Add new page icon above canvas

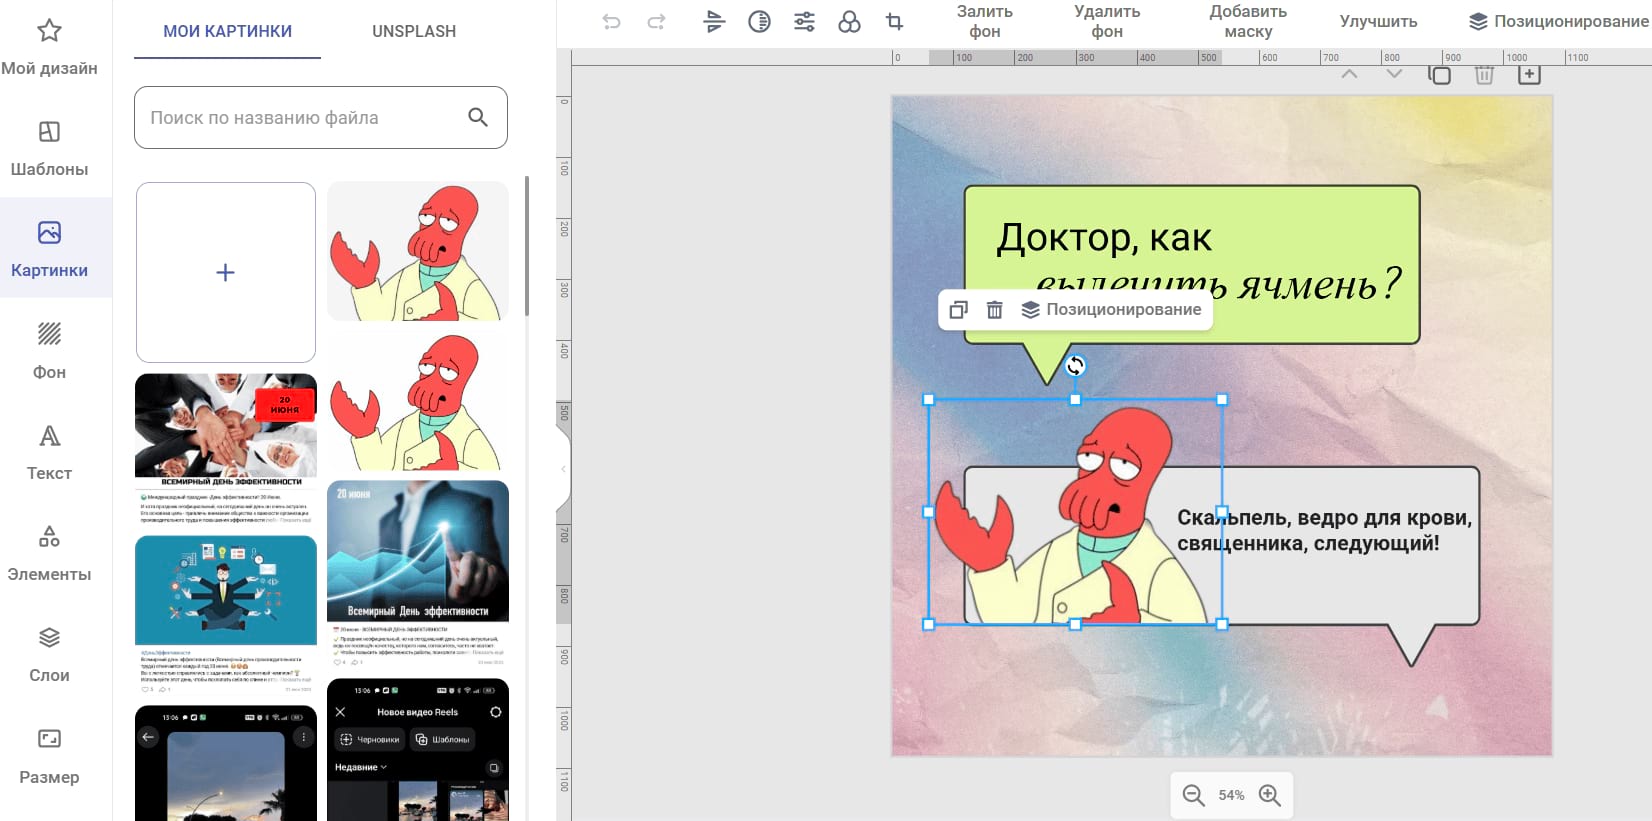pos(1529,75)
